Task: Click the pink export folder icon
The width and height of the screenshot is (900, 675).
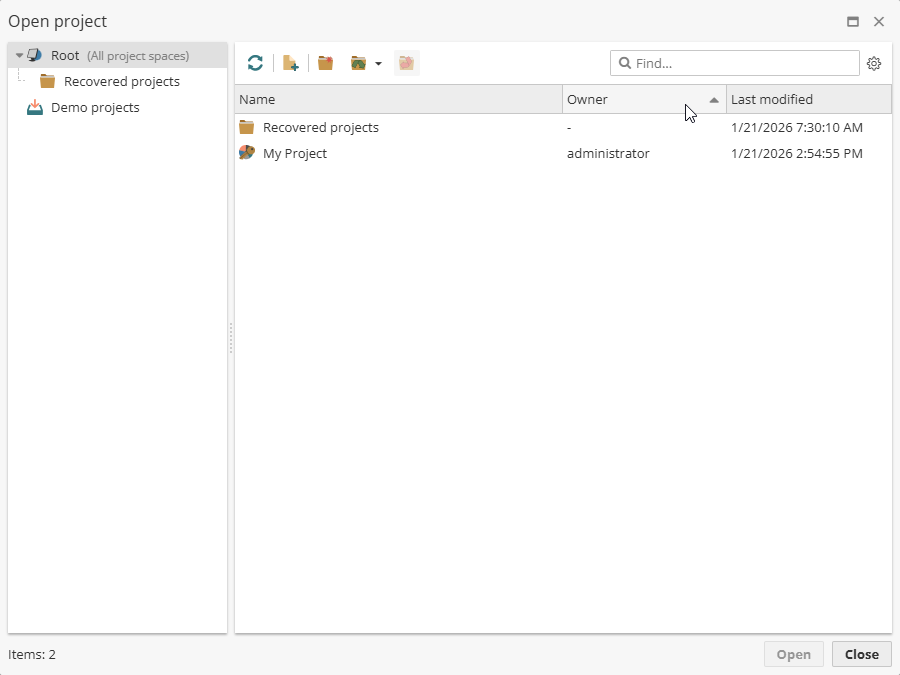Action: (x=406, y=62)
